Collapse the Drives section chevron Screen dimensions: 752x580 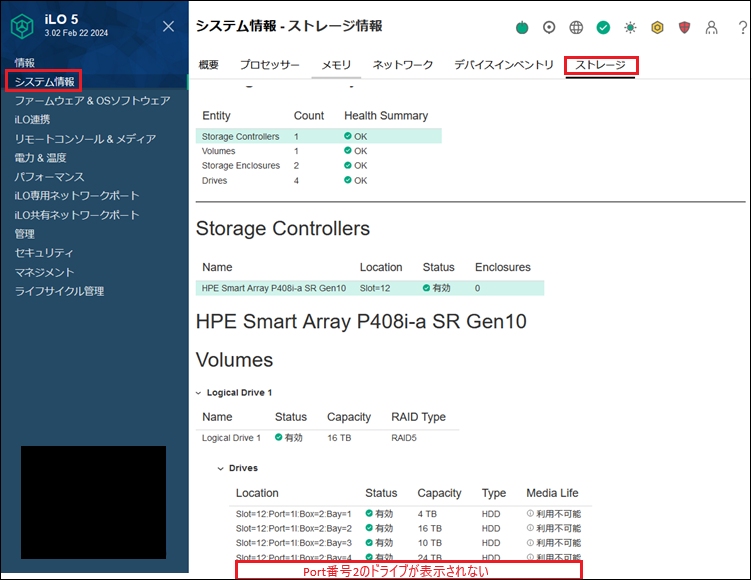click(221, 469)
